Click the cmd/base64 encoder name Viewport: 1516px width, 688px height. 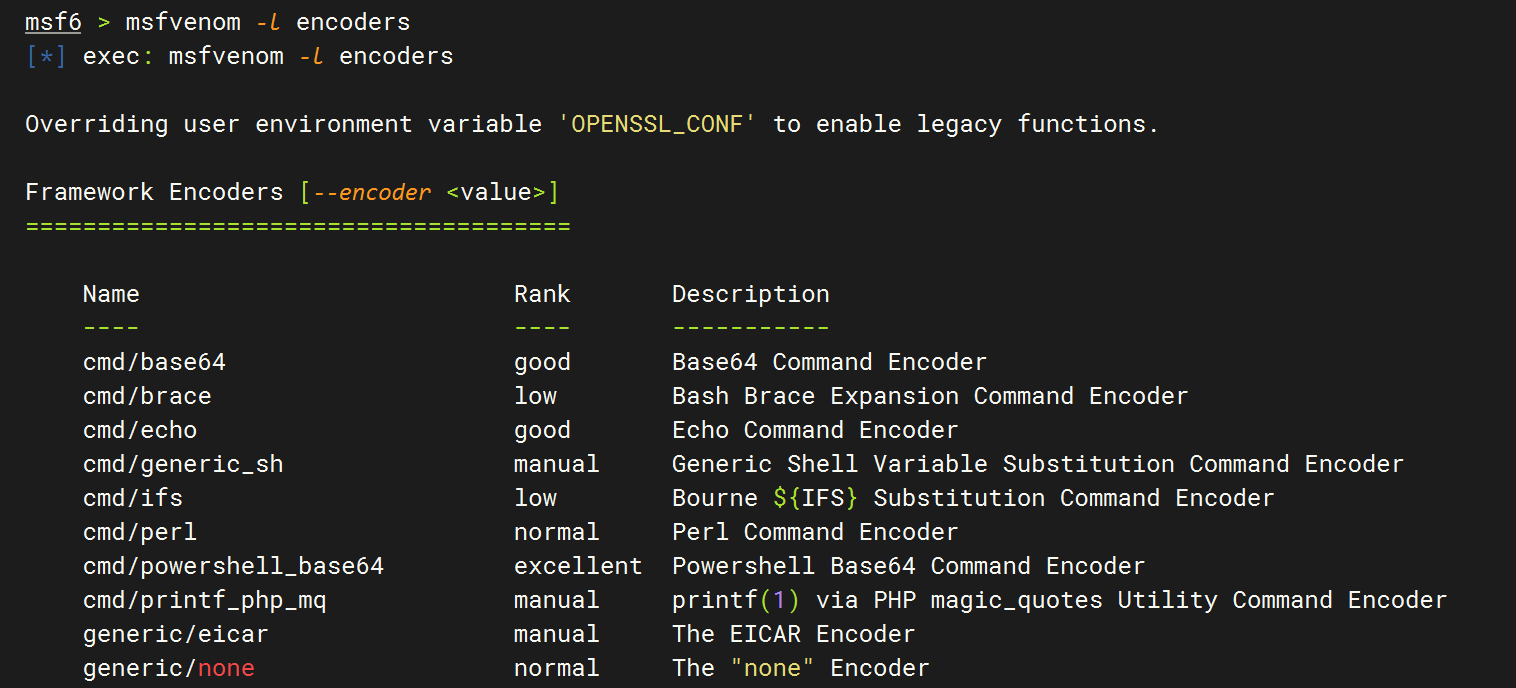(x=154, y=362)
